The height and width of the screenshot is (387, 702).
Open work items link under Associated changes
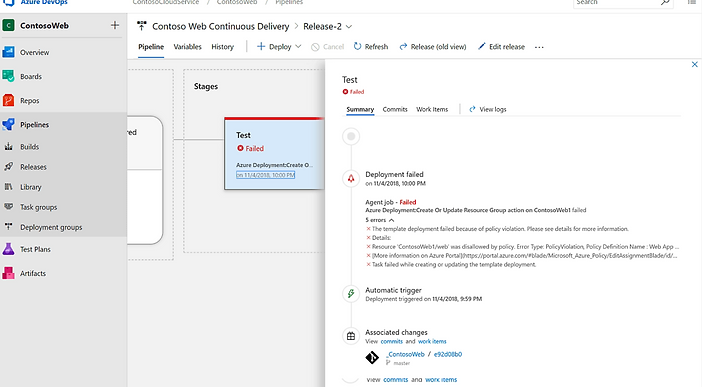point(432,341)
